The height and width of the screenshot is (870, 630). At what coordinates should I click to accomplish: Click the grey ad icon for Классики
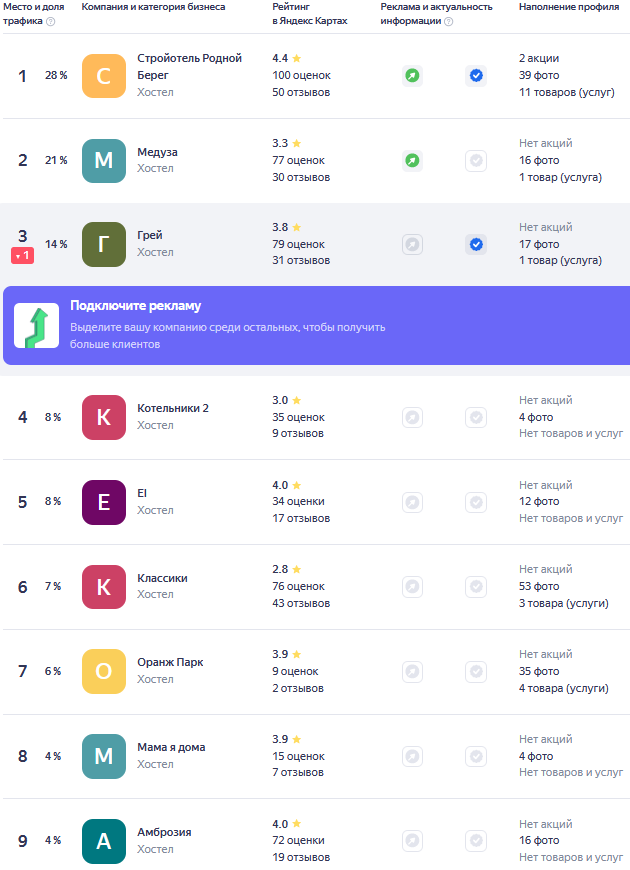(412, 586)
